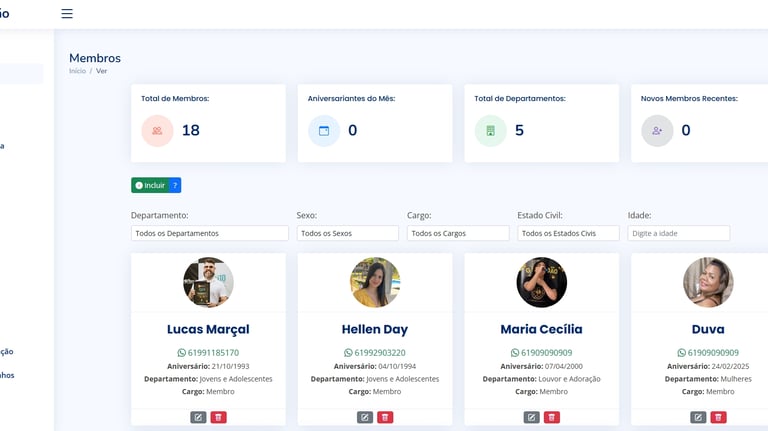Open the Todos os Departamentos dropdown

coord(210,233)
